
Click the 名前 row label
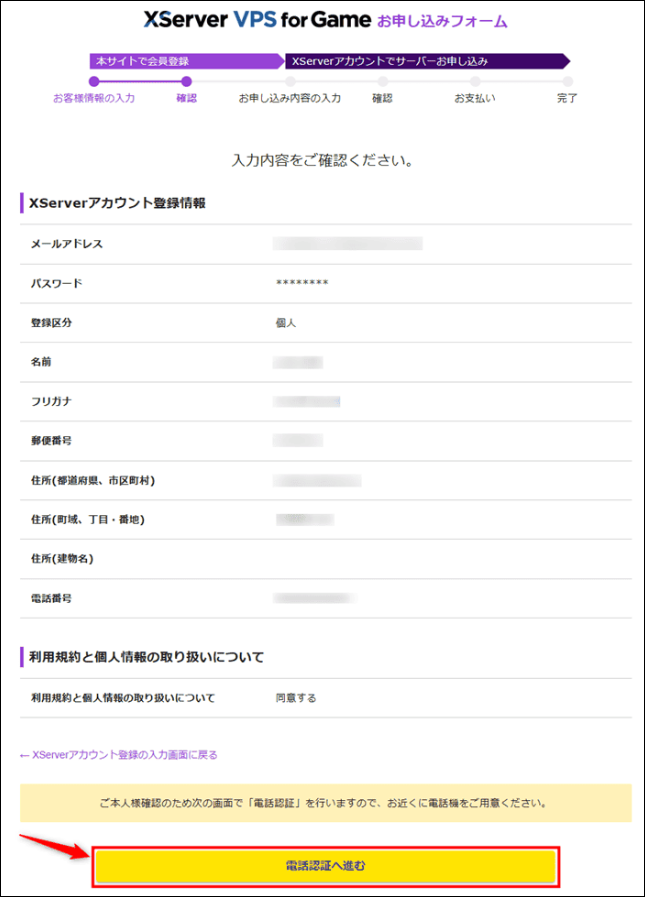click(x=41, y=362)
